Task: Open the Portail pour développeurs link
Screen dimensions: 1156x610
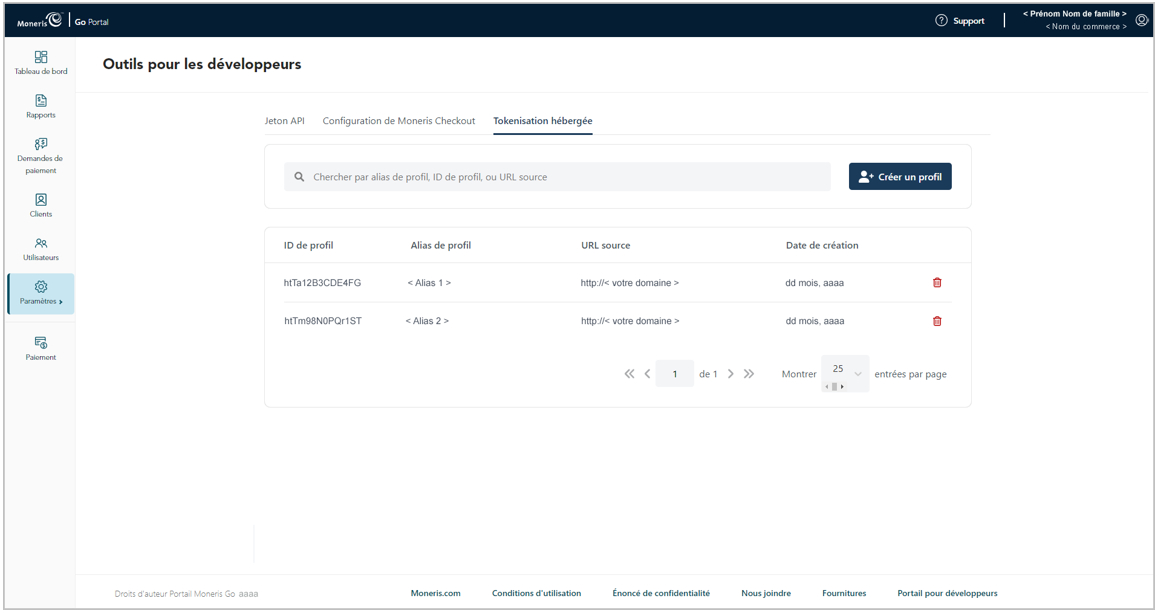Action: (947, 593)
